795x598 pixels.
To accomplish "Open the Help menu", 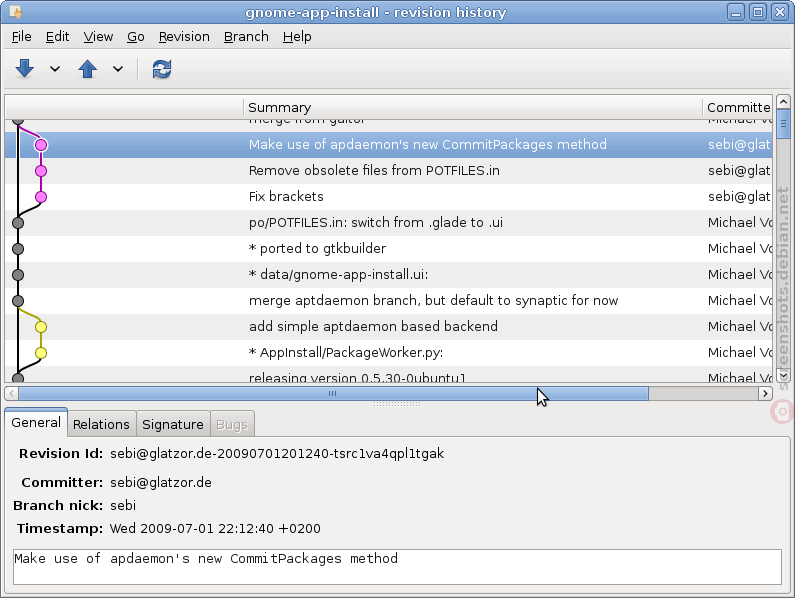I will tap(297, 37).
